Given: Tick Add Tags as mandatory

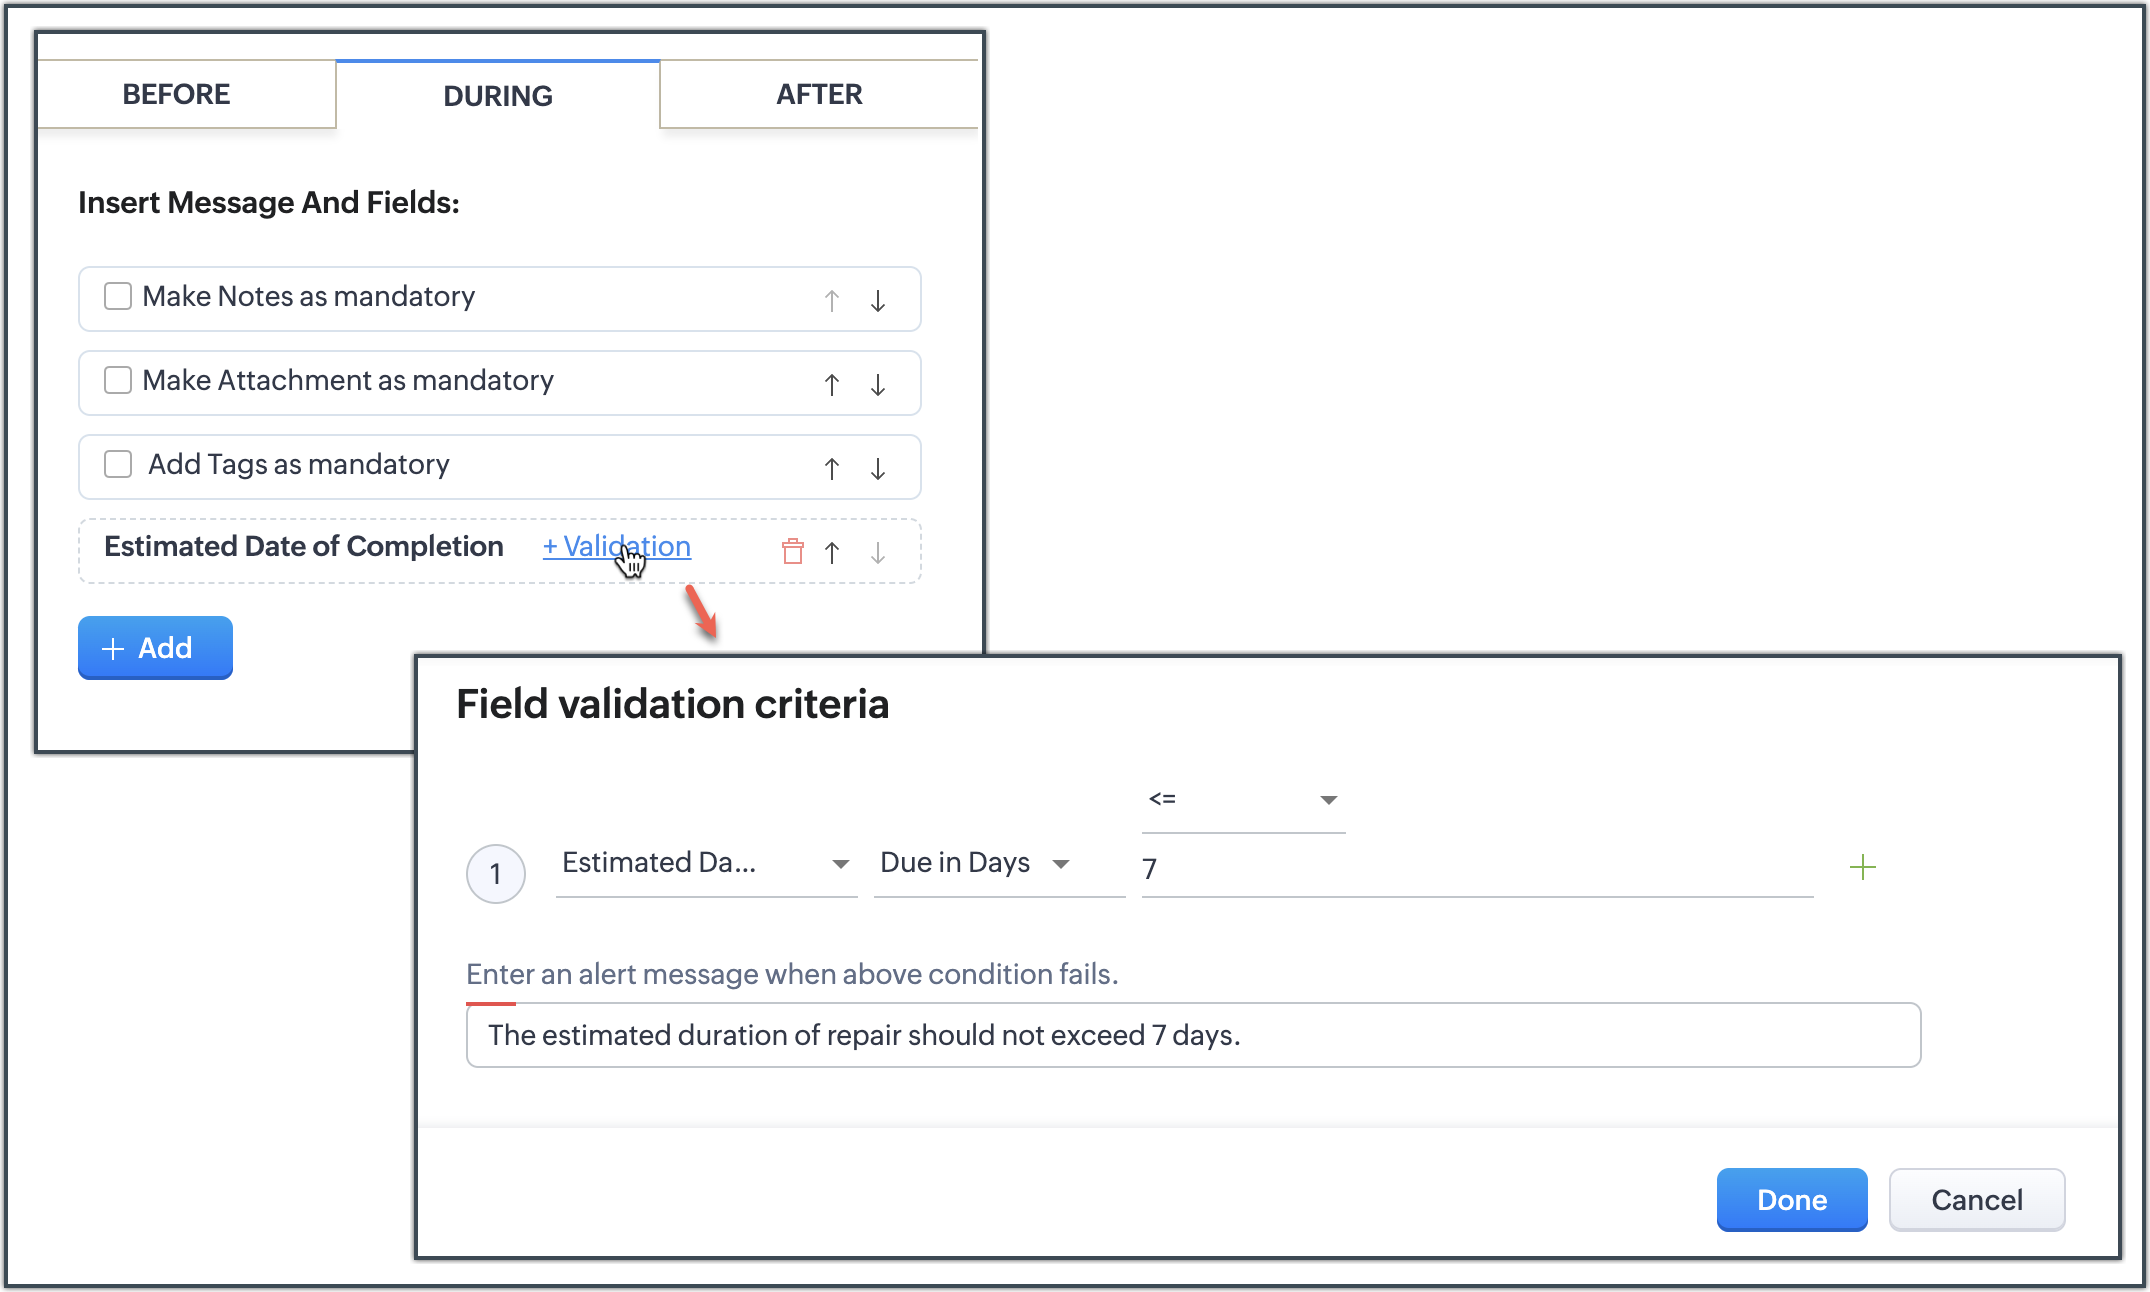Looking at the screenshot, I should pos(118,464).
